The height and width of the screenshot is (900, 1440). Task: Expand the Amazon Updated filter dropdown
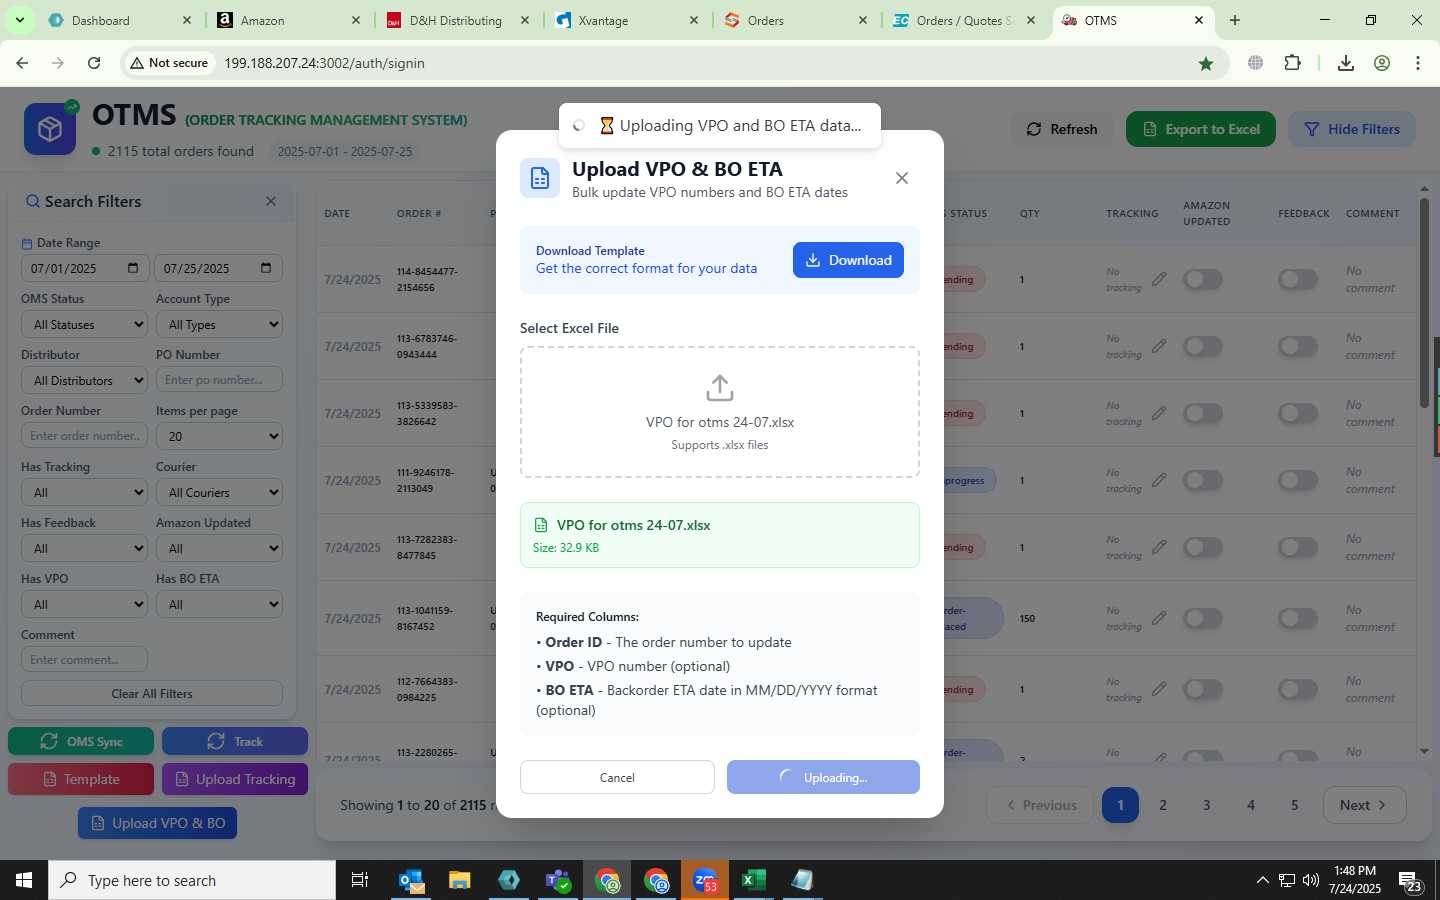pyautogui.click(x=219, y=548)
